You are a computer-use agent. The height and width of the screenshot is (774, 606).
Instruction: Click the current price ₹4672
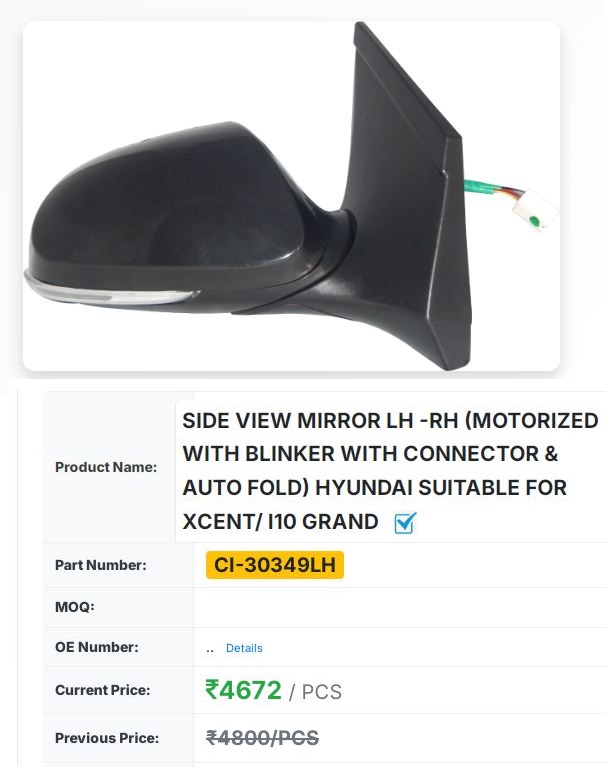pyautogui.click(x=243, y=690)
